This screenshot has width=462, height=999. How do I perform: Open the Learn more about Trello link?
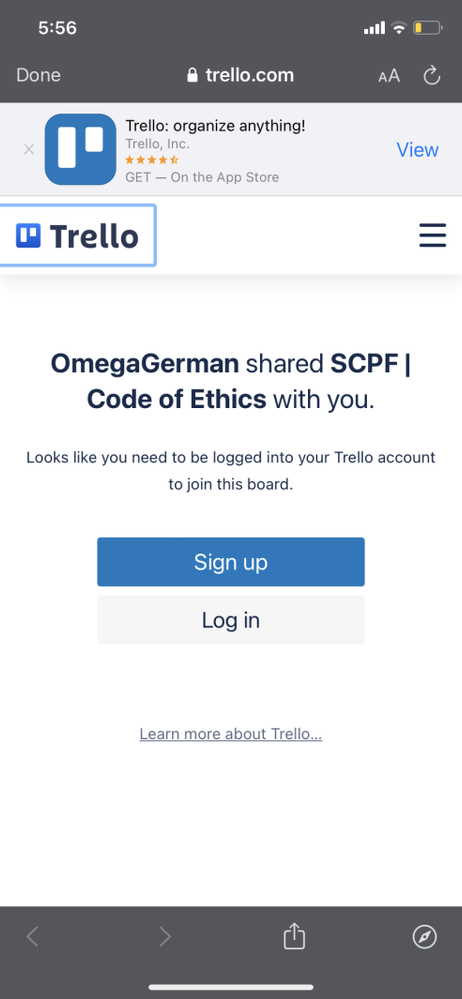coord(231,734)
